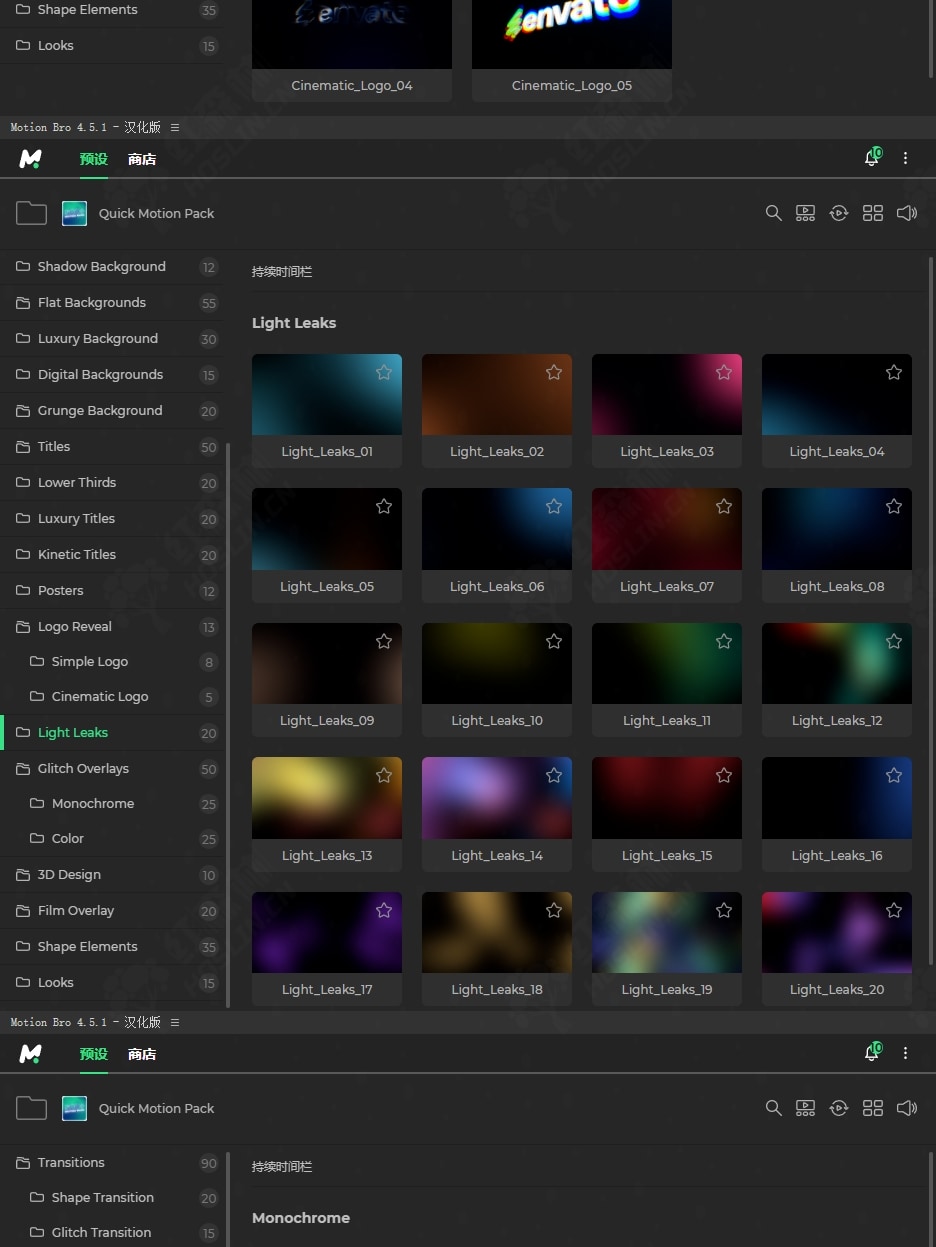Open the Cinematic Logo subfolder
The height and width of the screenshot is (1247, 936).
tap(100, 697)
